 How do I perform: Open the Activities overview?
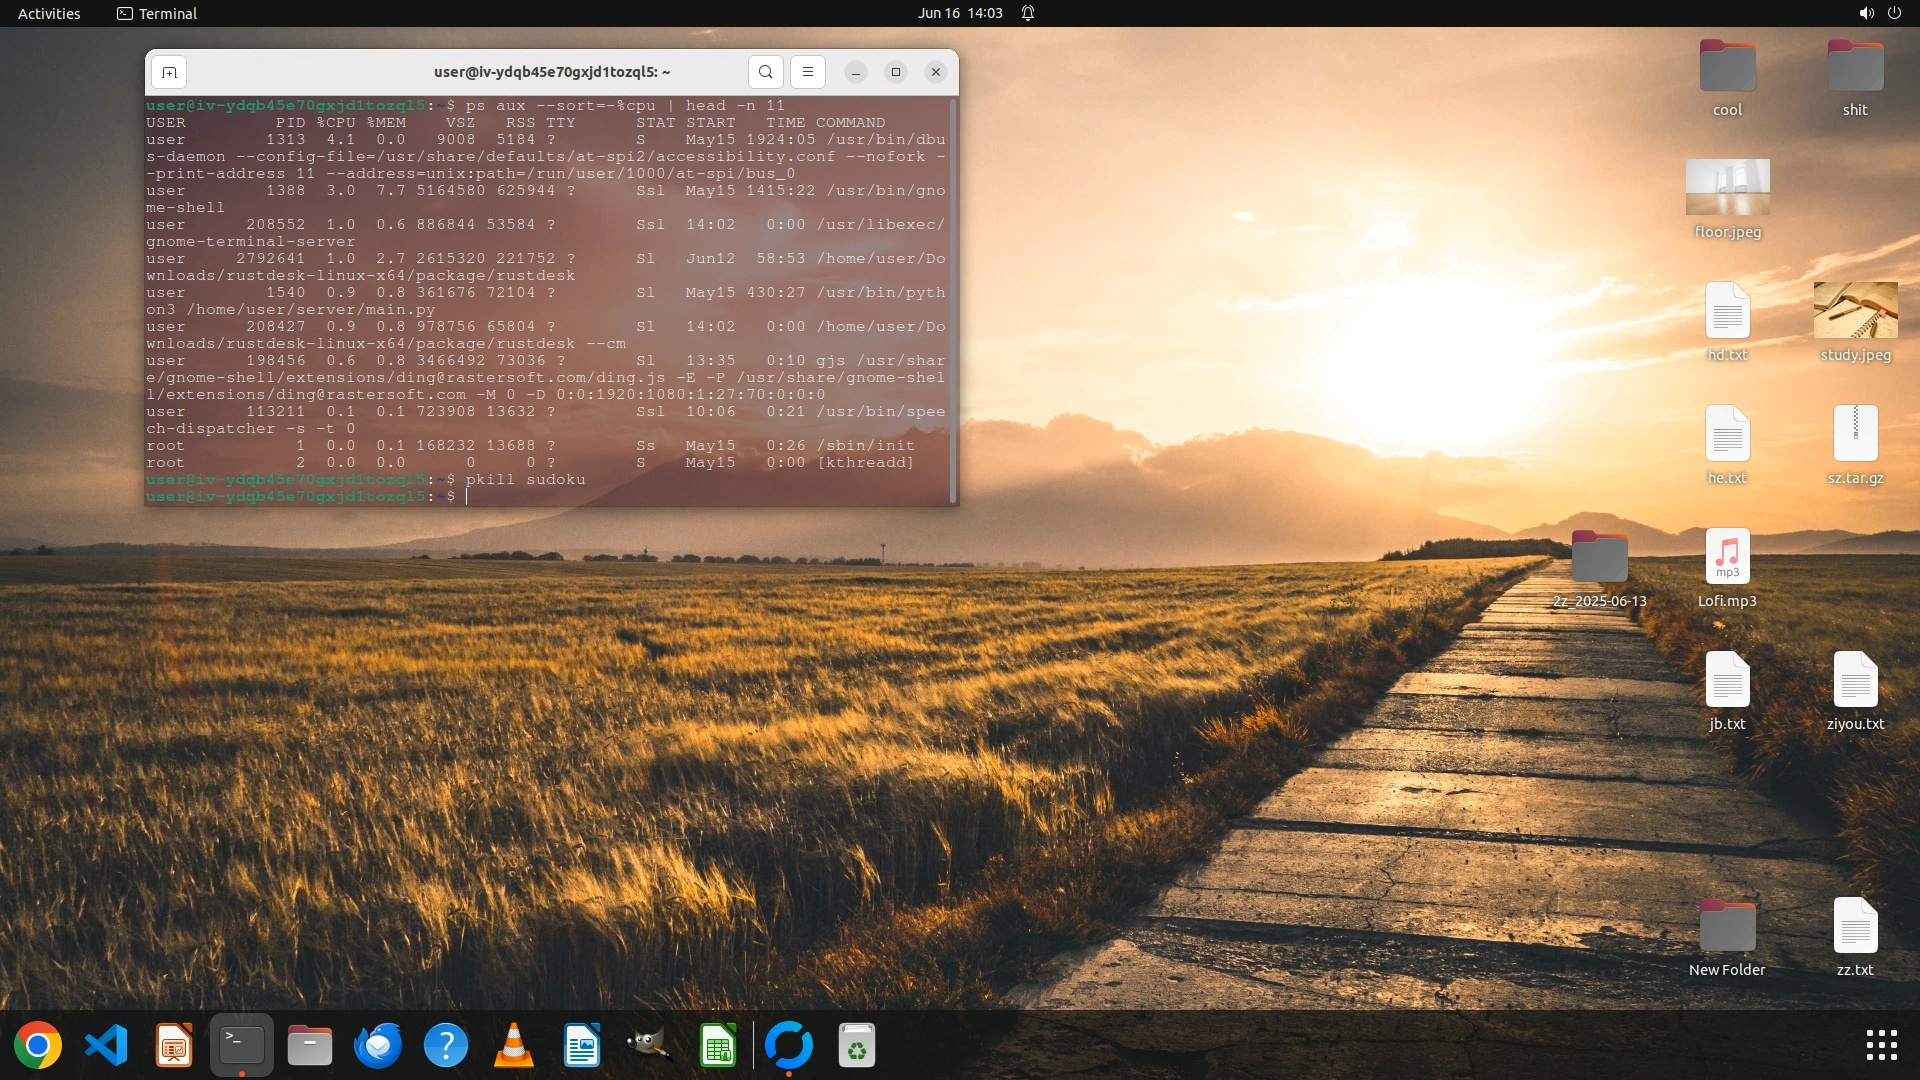pyautogui.click(x=49, y=13)
